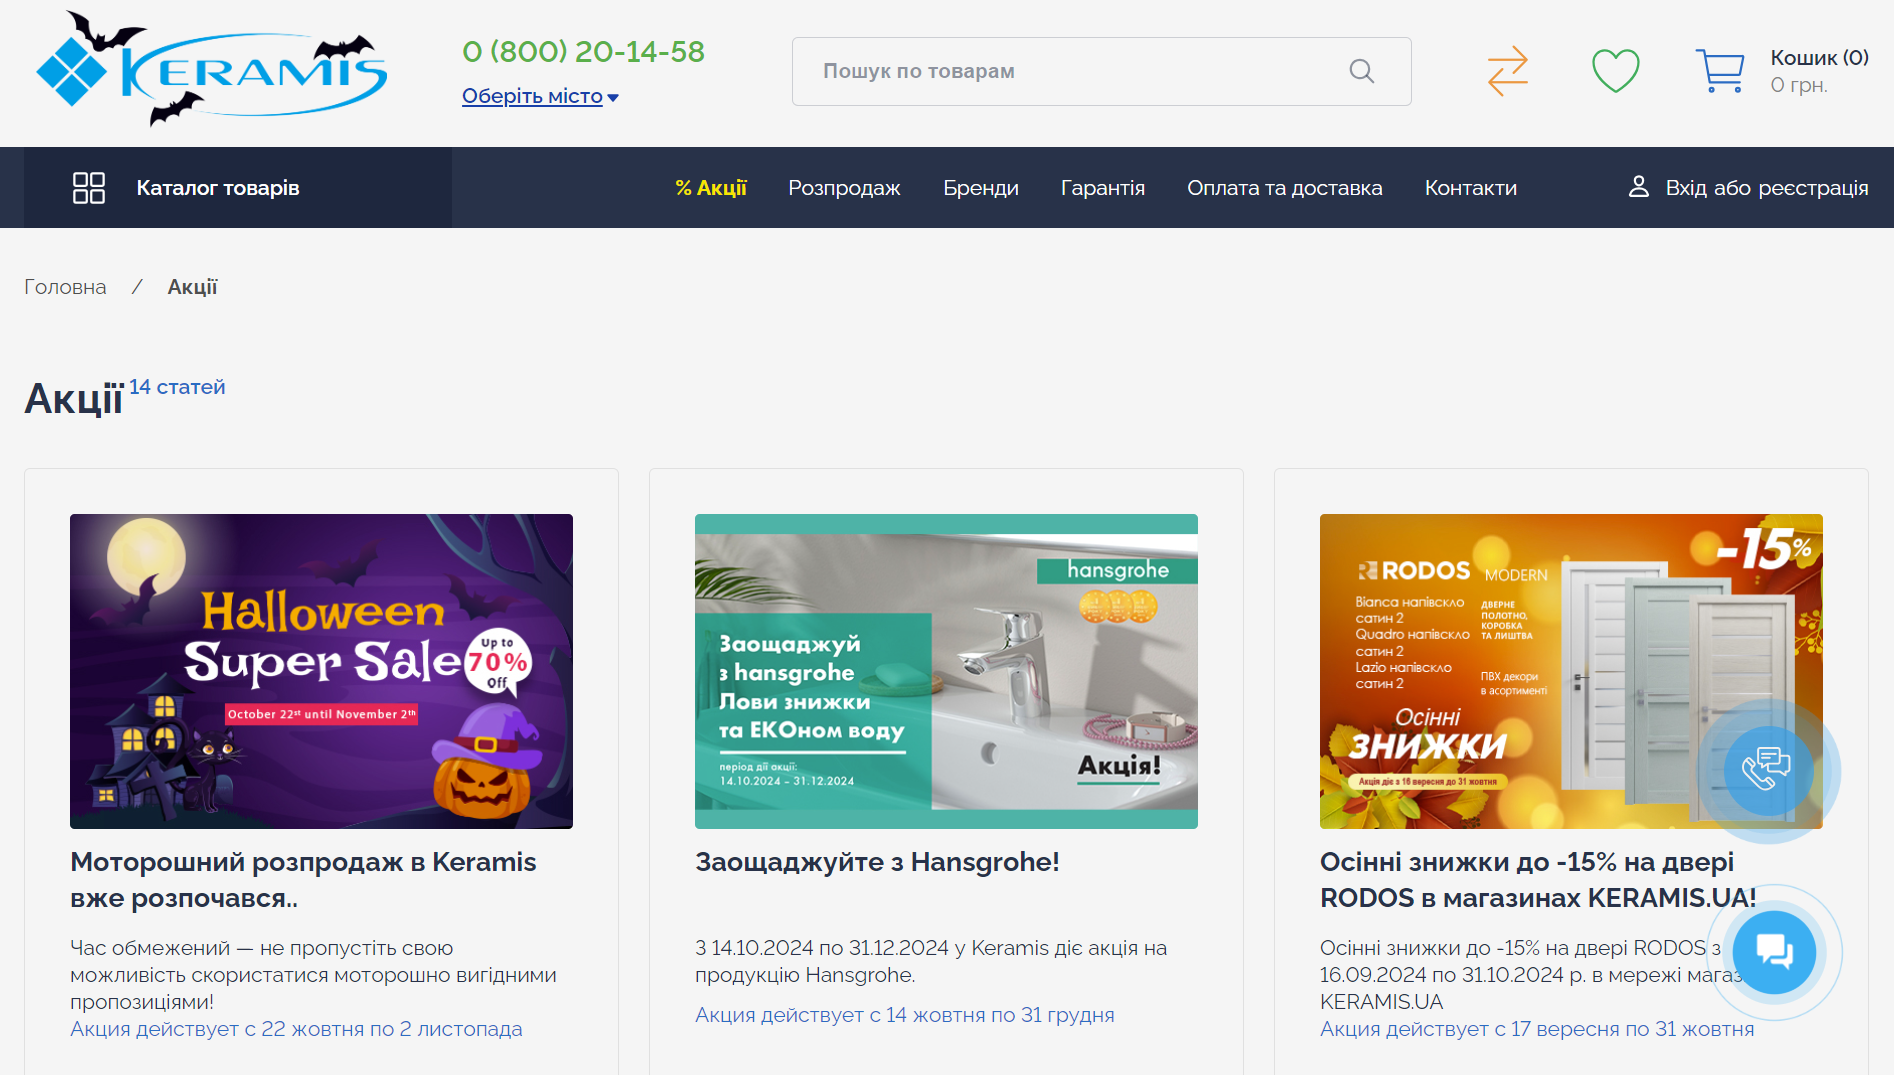Call phone number 0 (800) 20-14-58

pos(583,51)
